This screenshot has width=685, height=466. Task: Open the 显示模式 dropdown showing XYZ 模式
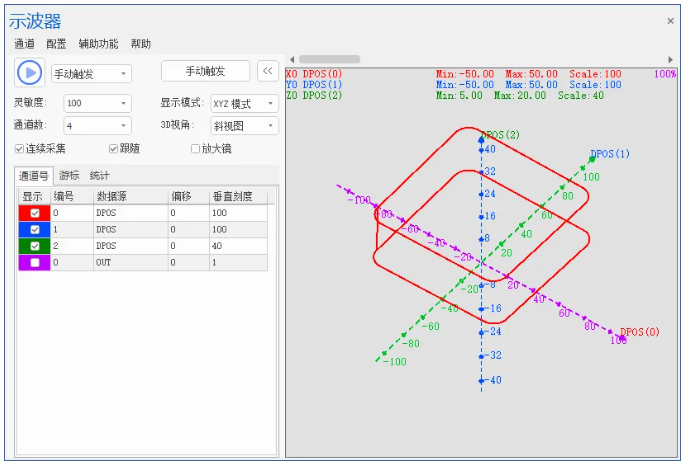245,104
